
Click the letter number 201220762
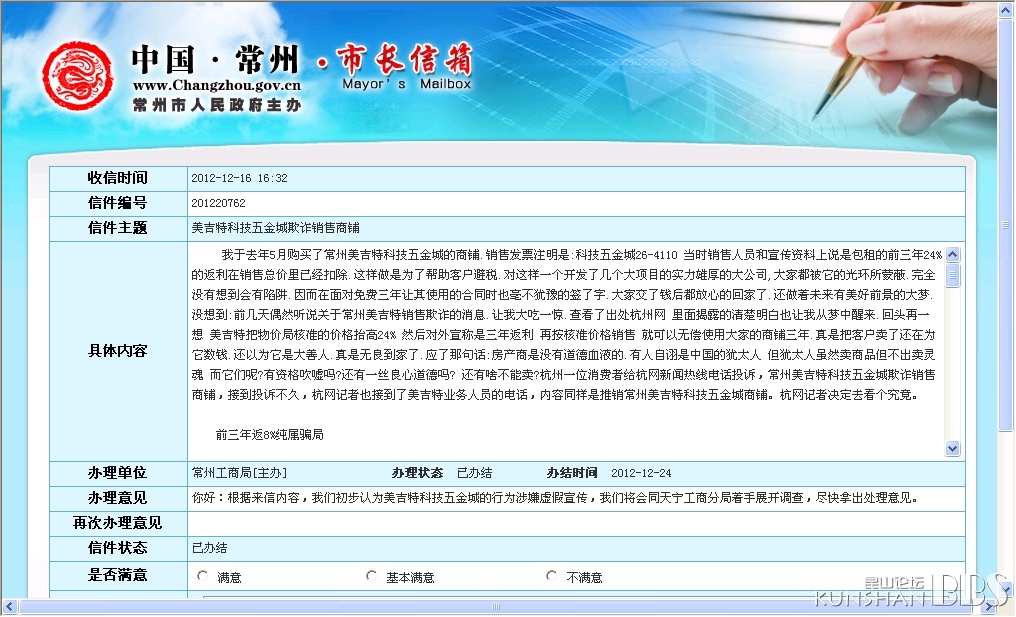point(218,204)
